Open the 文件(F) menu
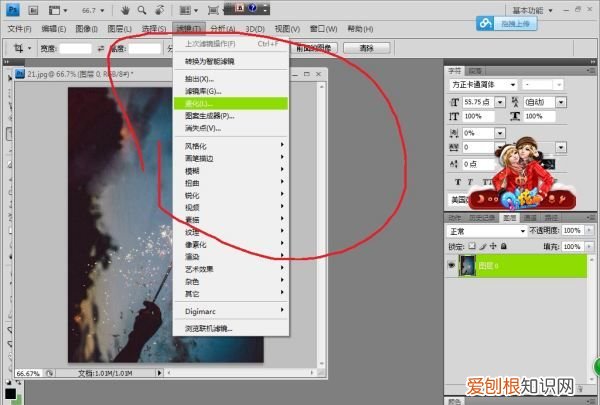The height and width of the screenshot is (405, 600). (20, 29)
